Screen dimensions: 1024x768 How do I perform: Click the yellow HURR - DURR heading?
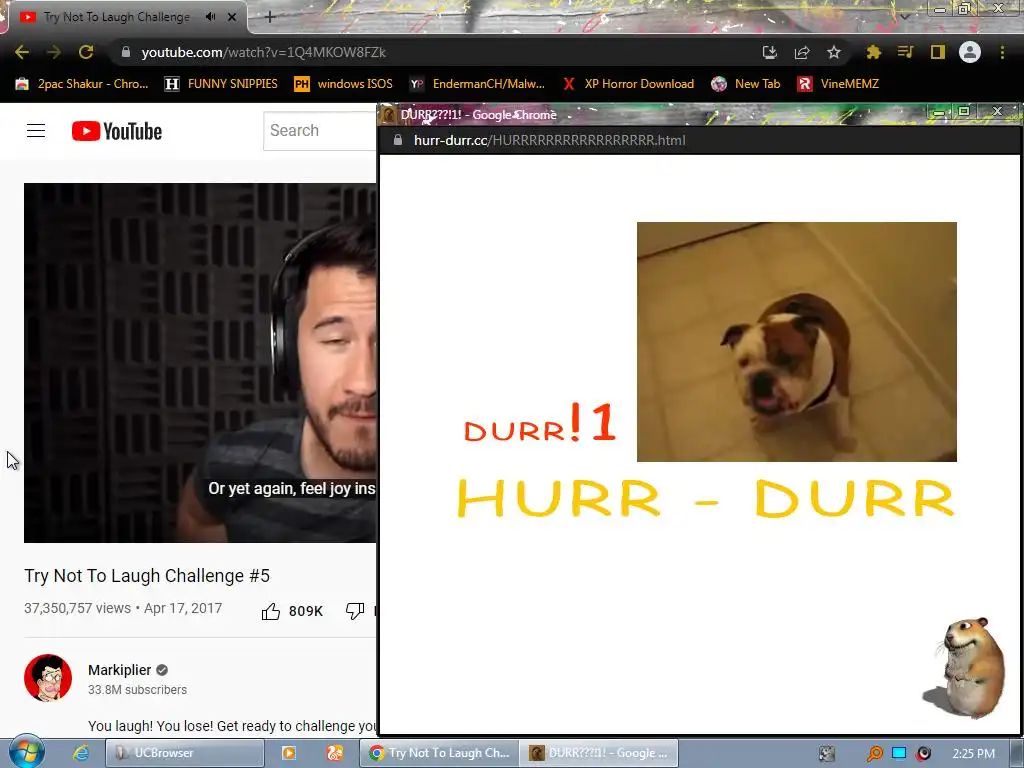pos(706,498)
